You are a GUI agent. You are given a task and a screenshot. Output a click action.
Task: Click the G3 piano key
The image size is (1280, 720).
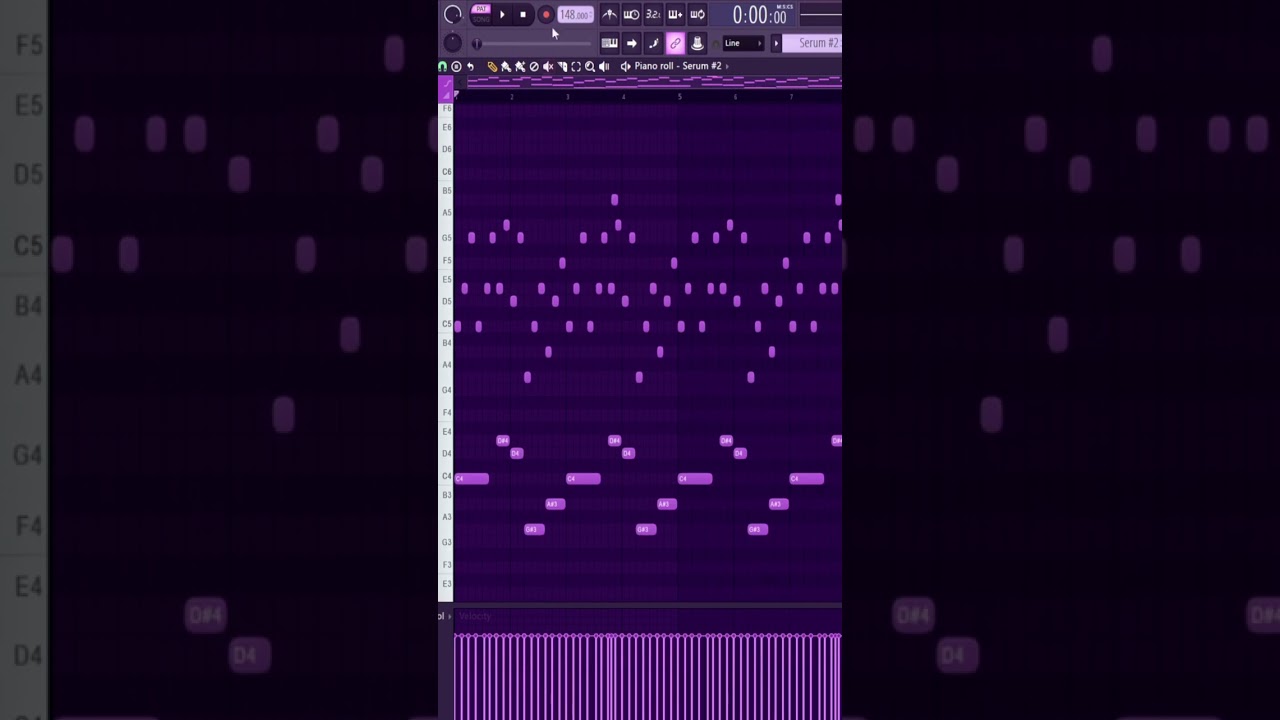tap(446, 542)
